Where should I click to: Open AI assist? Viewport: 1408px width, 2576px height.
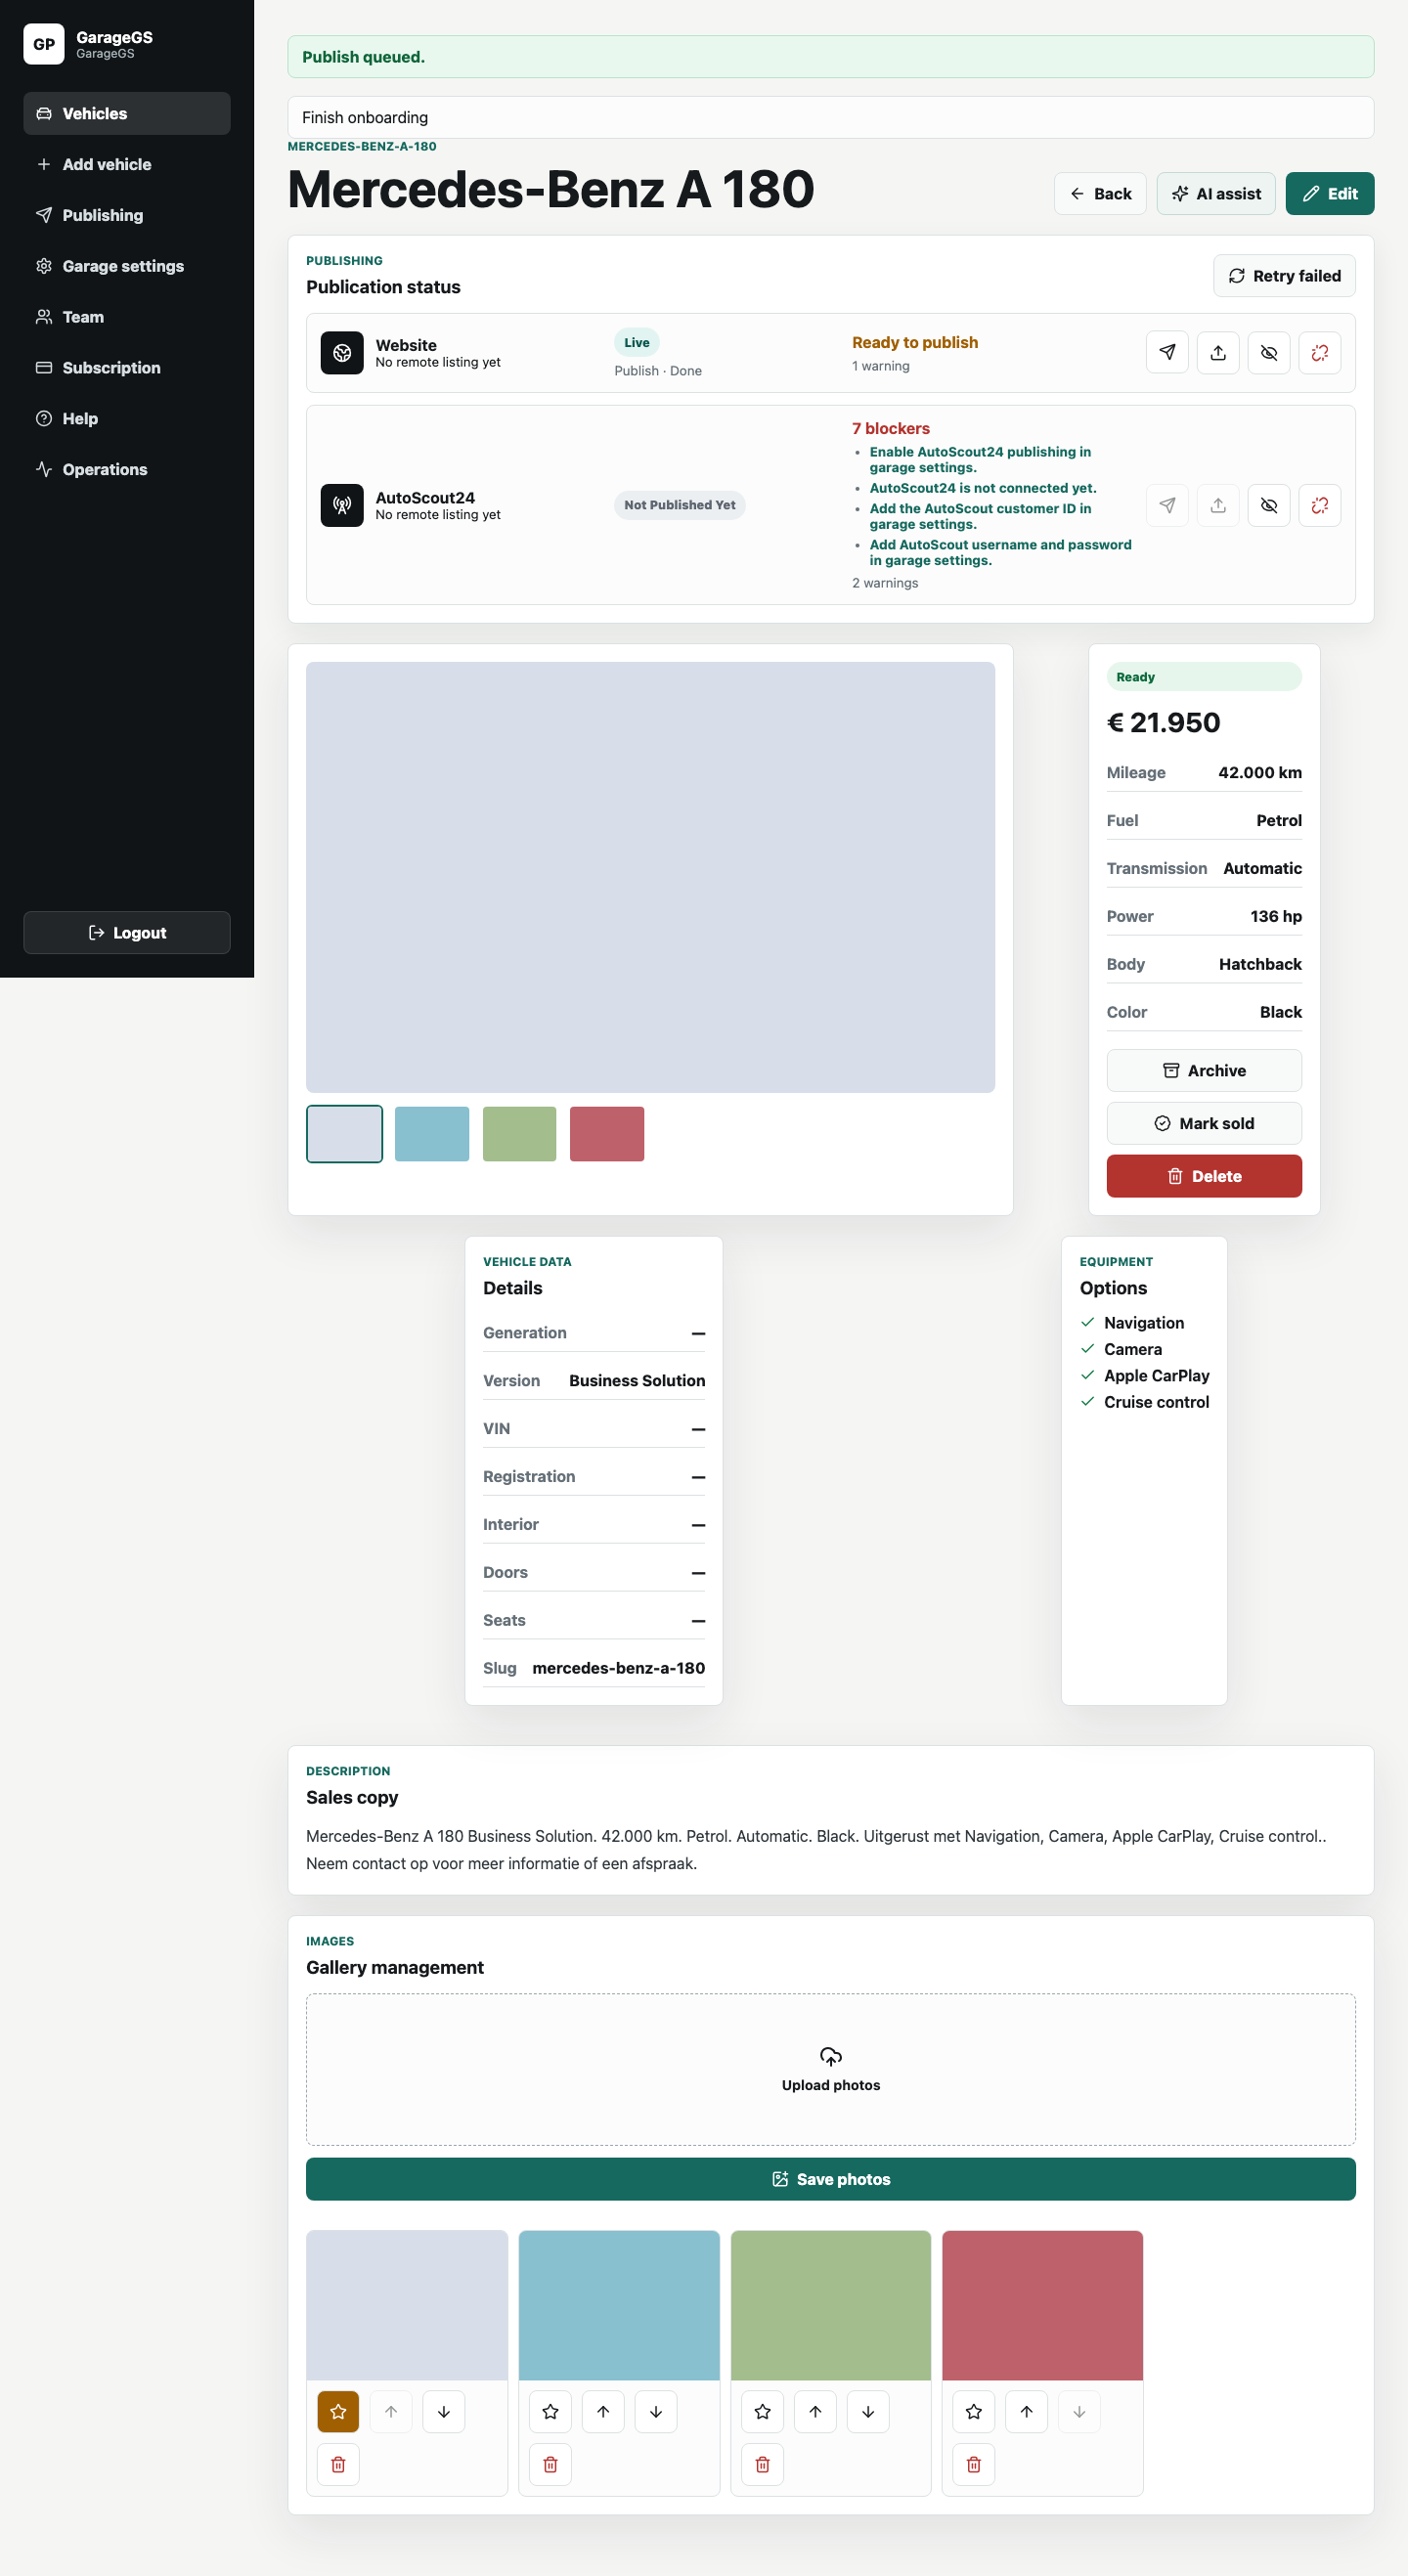[x=1216, y=193]
